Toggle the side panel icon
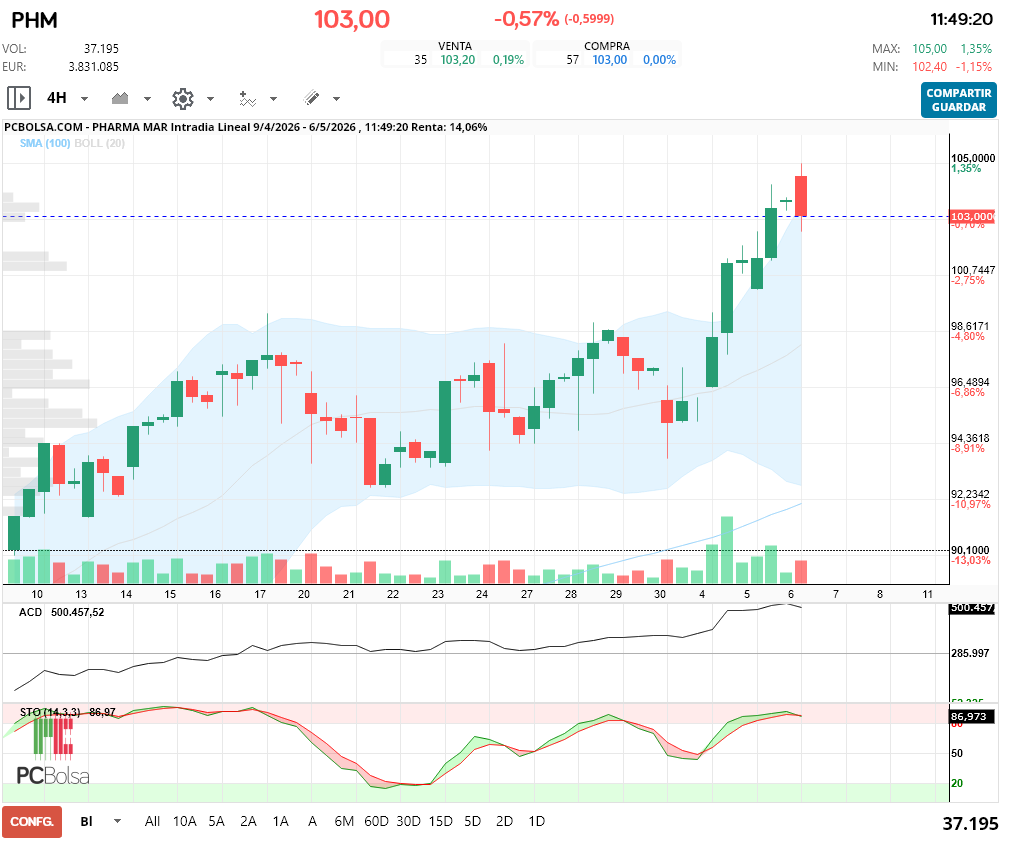The height and width of the screenshot is (843, 1012). point(19,98)
